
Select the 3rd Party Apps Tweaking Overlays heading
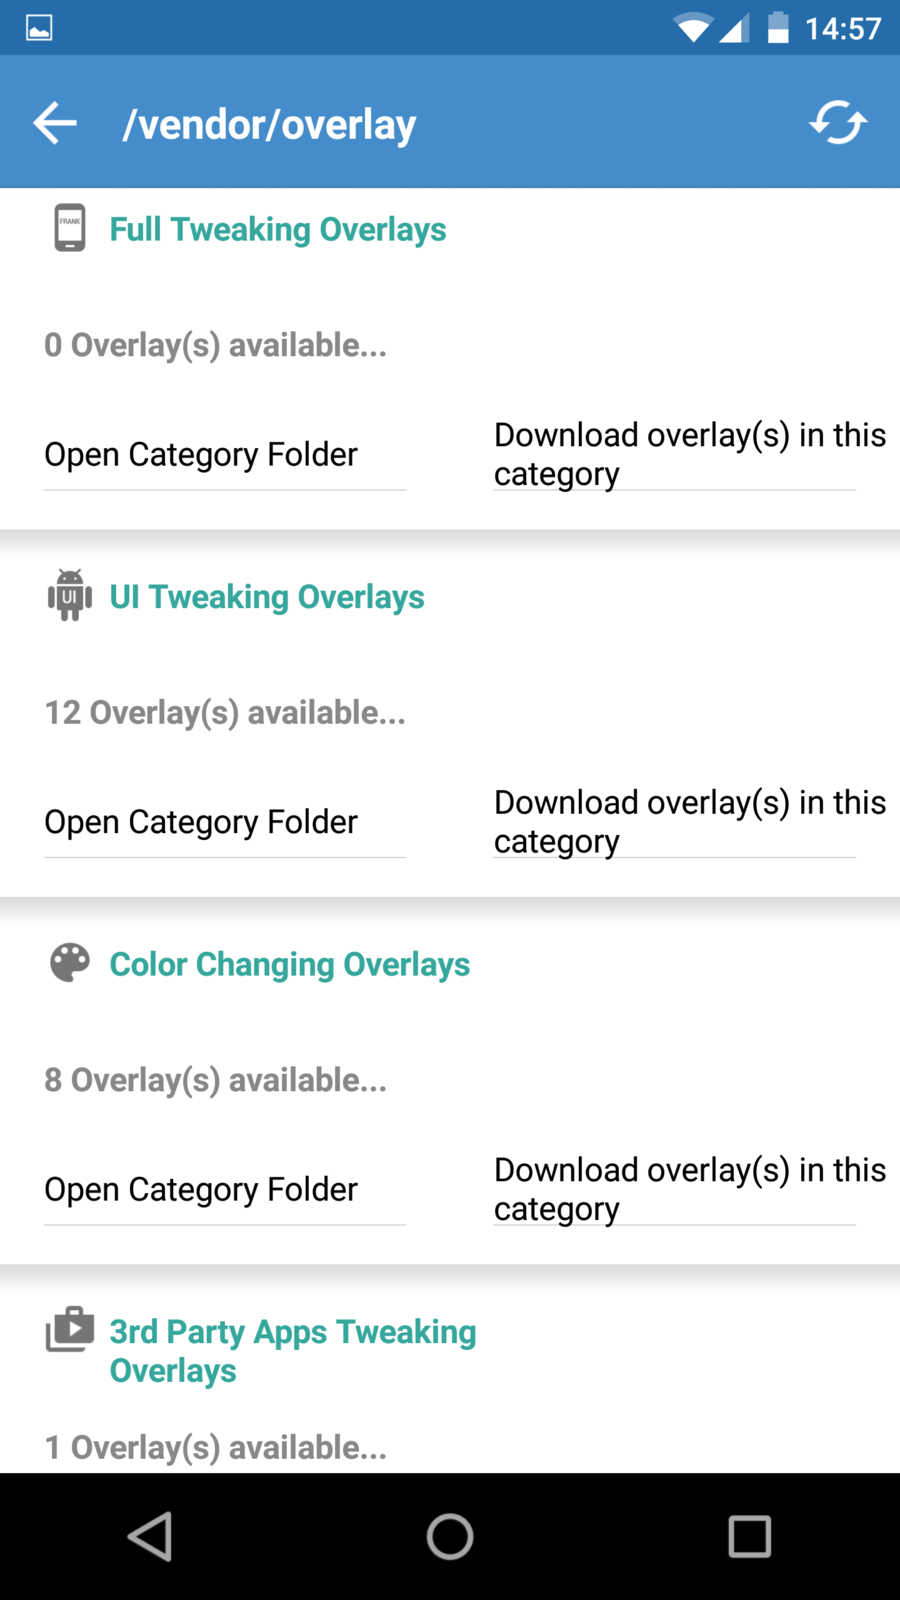(x=292, y=1350)
